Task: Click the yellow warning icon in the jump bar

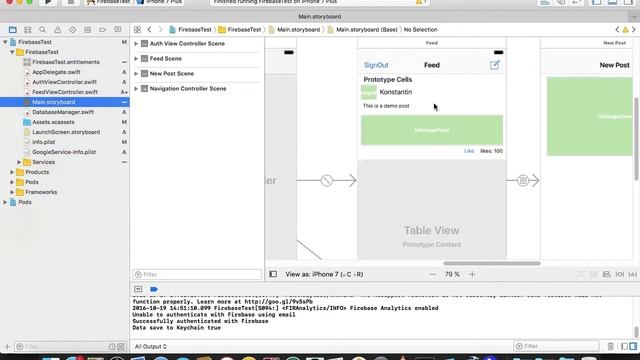Action: 625,29
